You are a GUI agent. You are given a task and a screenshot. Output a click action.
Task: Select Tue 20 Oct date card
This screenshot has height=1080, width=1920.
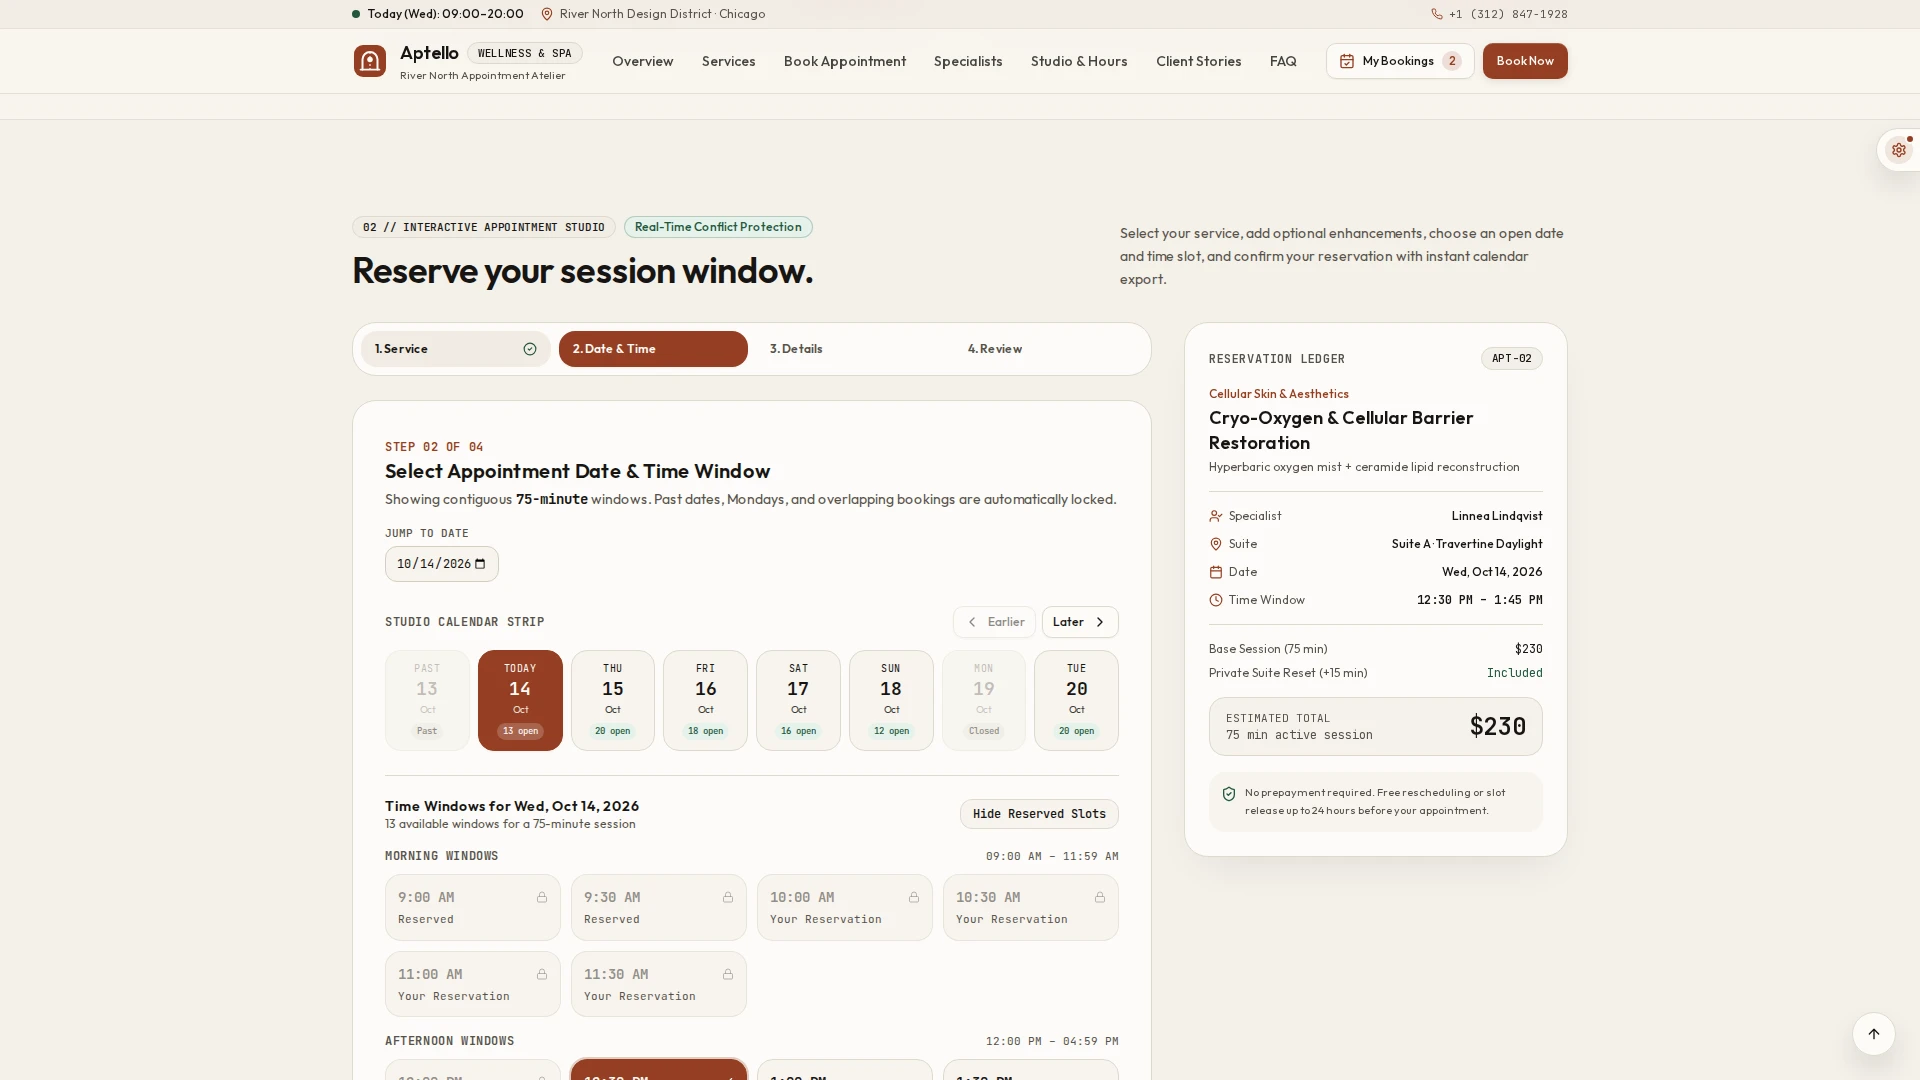[x=1076, y=700]
